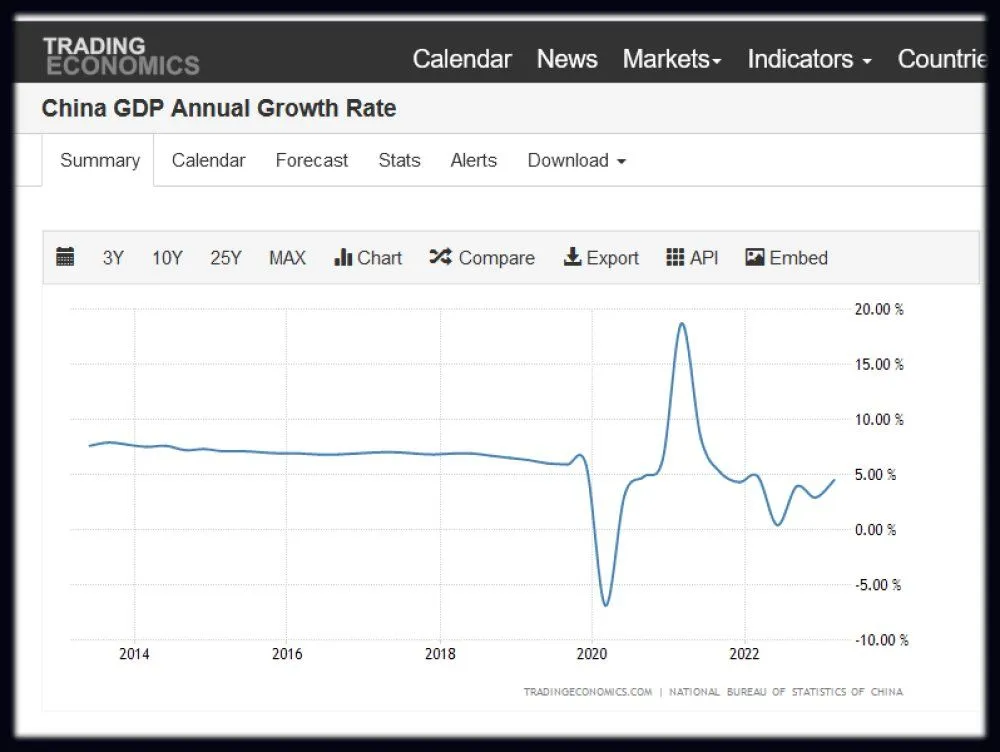Select the 3Y time range
Screen dimensions: 1000x752
pos(113,258)
